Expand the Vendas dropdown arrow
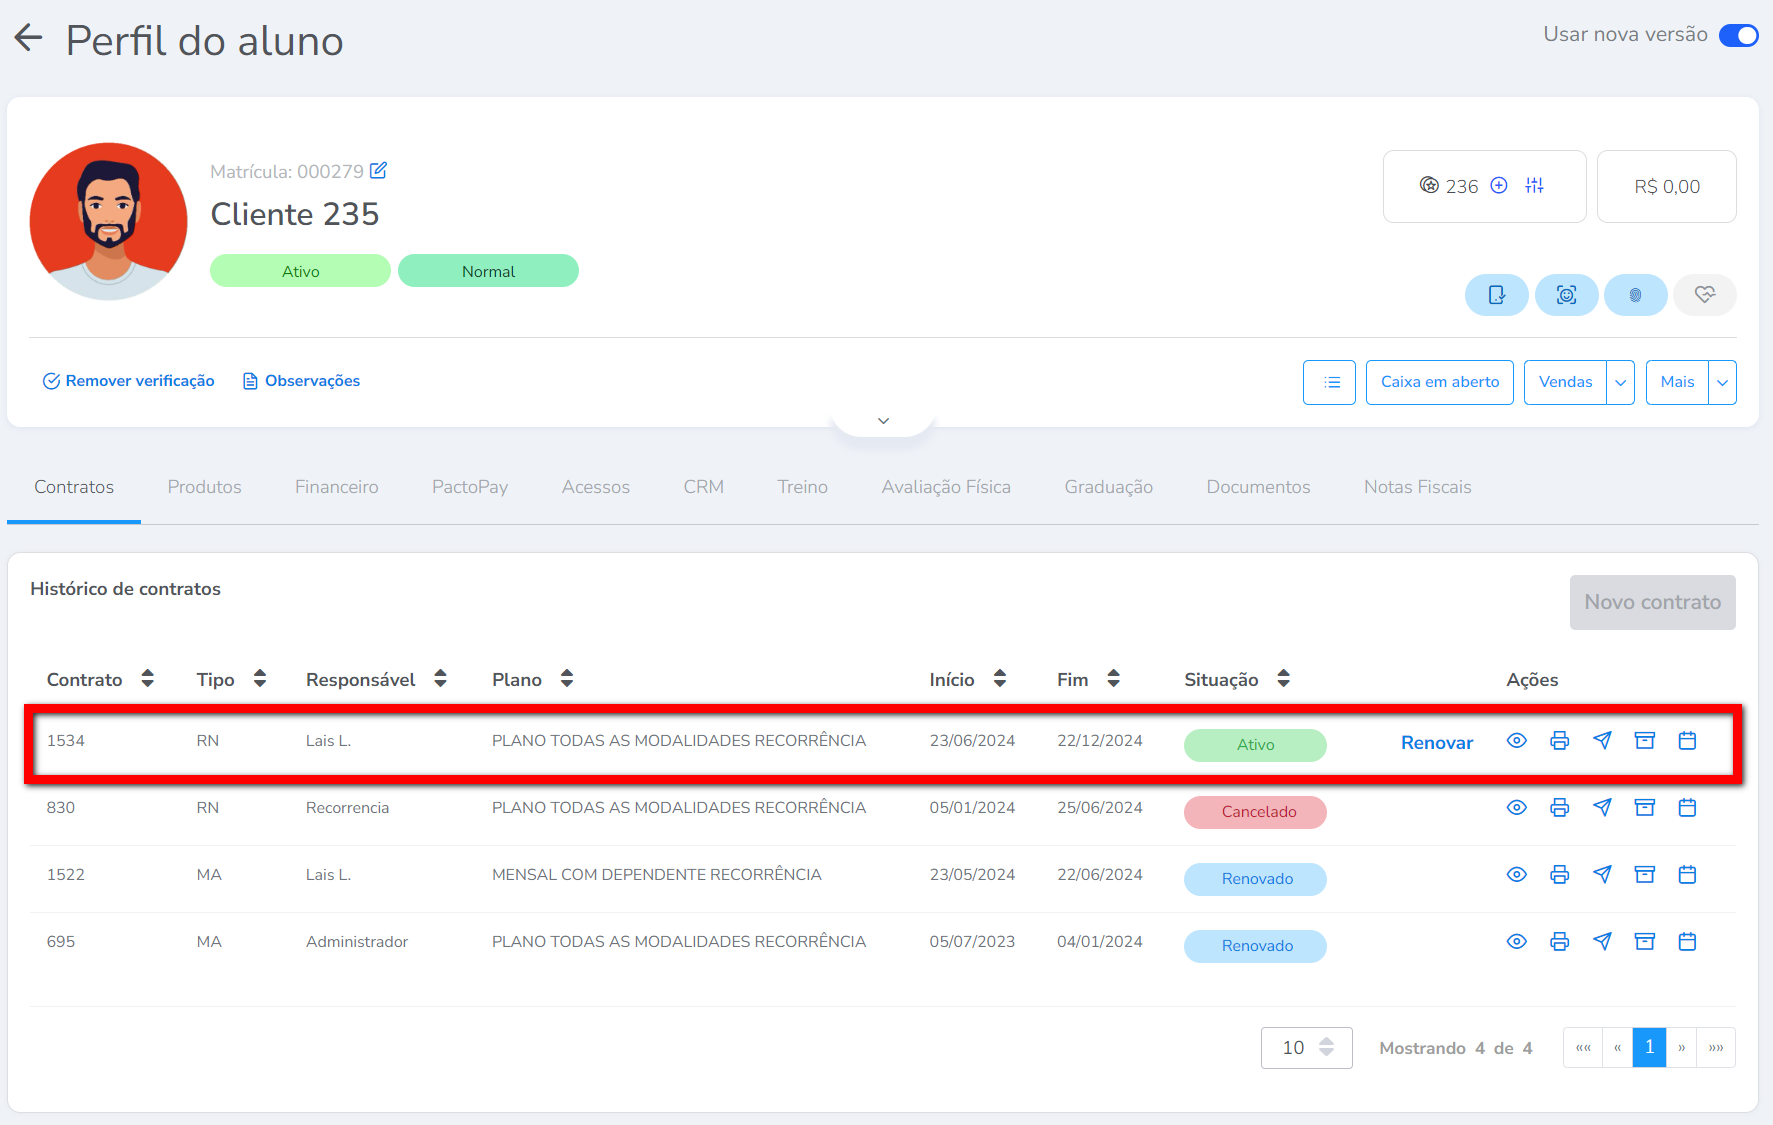1773x1125 pixels. point(1620,383)
